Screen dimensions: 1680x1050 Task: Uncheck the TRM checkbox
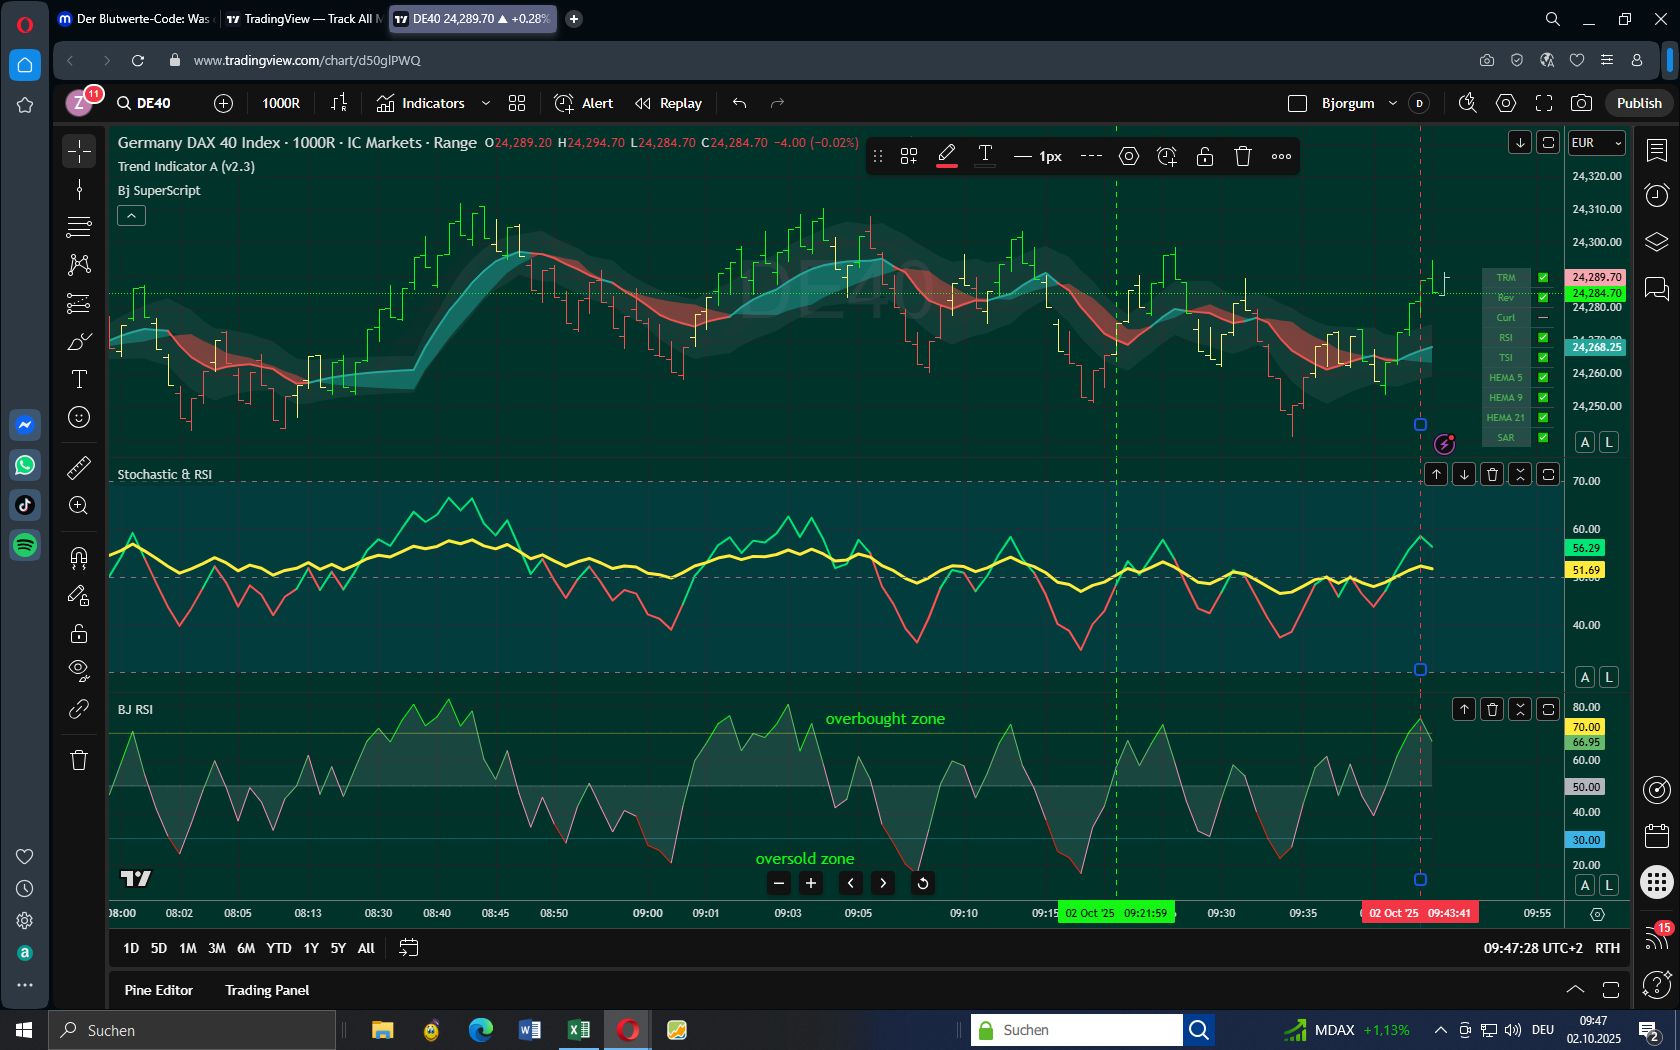(1543, 278)
